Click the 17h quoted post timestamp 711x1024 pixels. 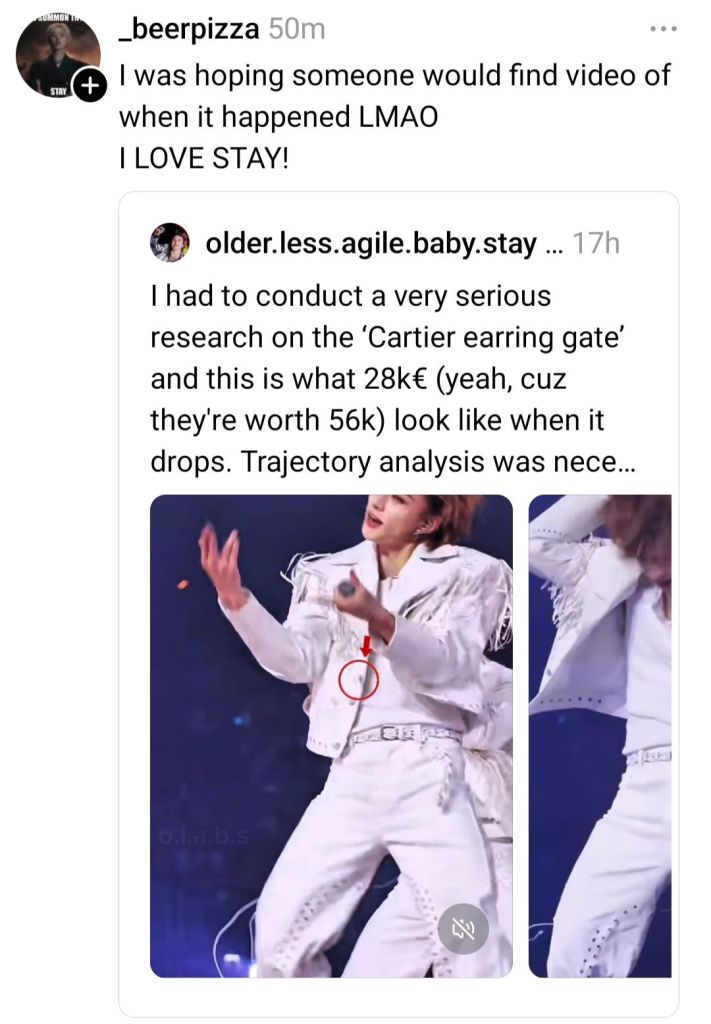point(599,244)
